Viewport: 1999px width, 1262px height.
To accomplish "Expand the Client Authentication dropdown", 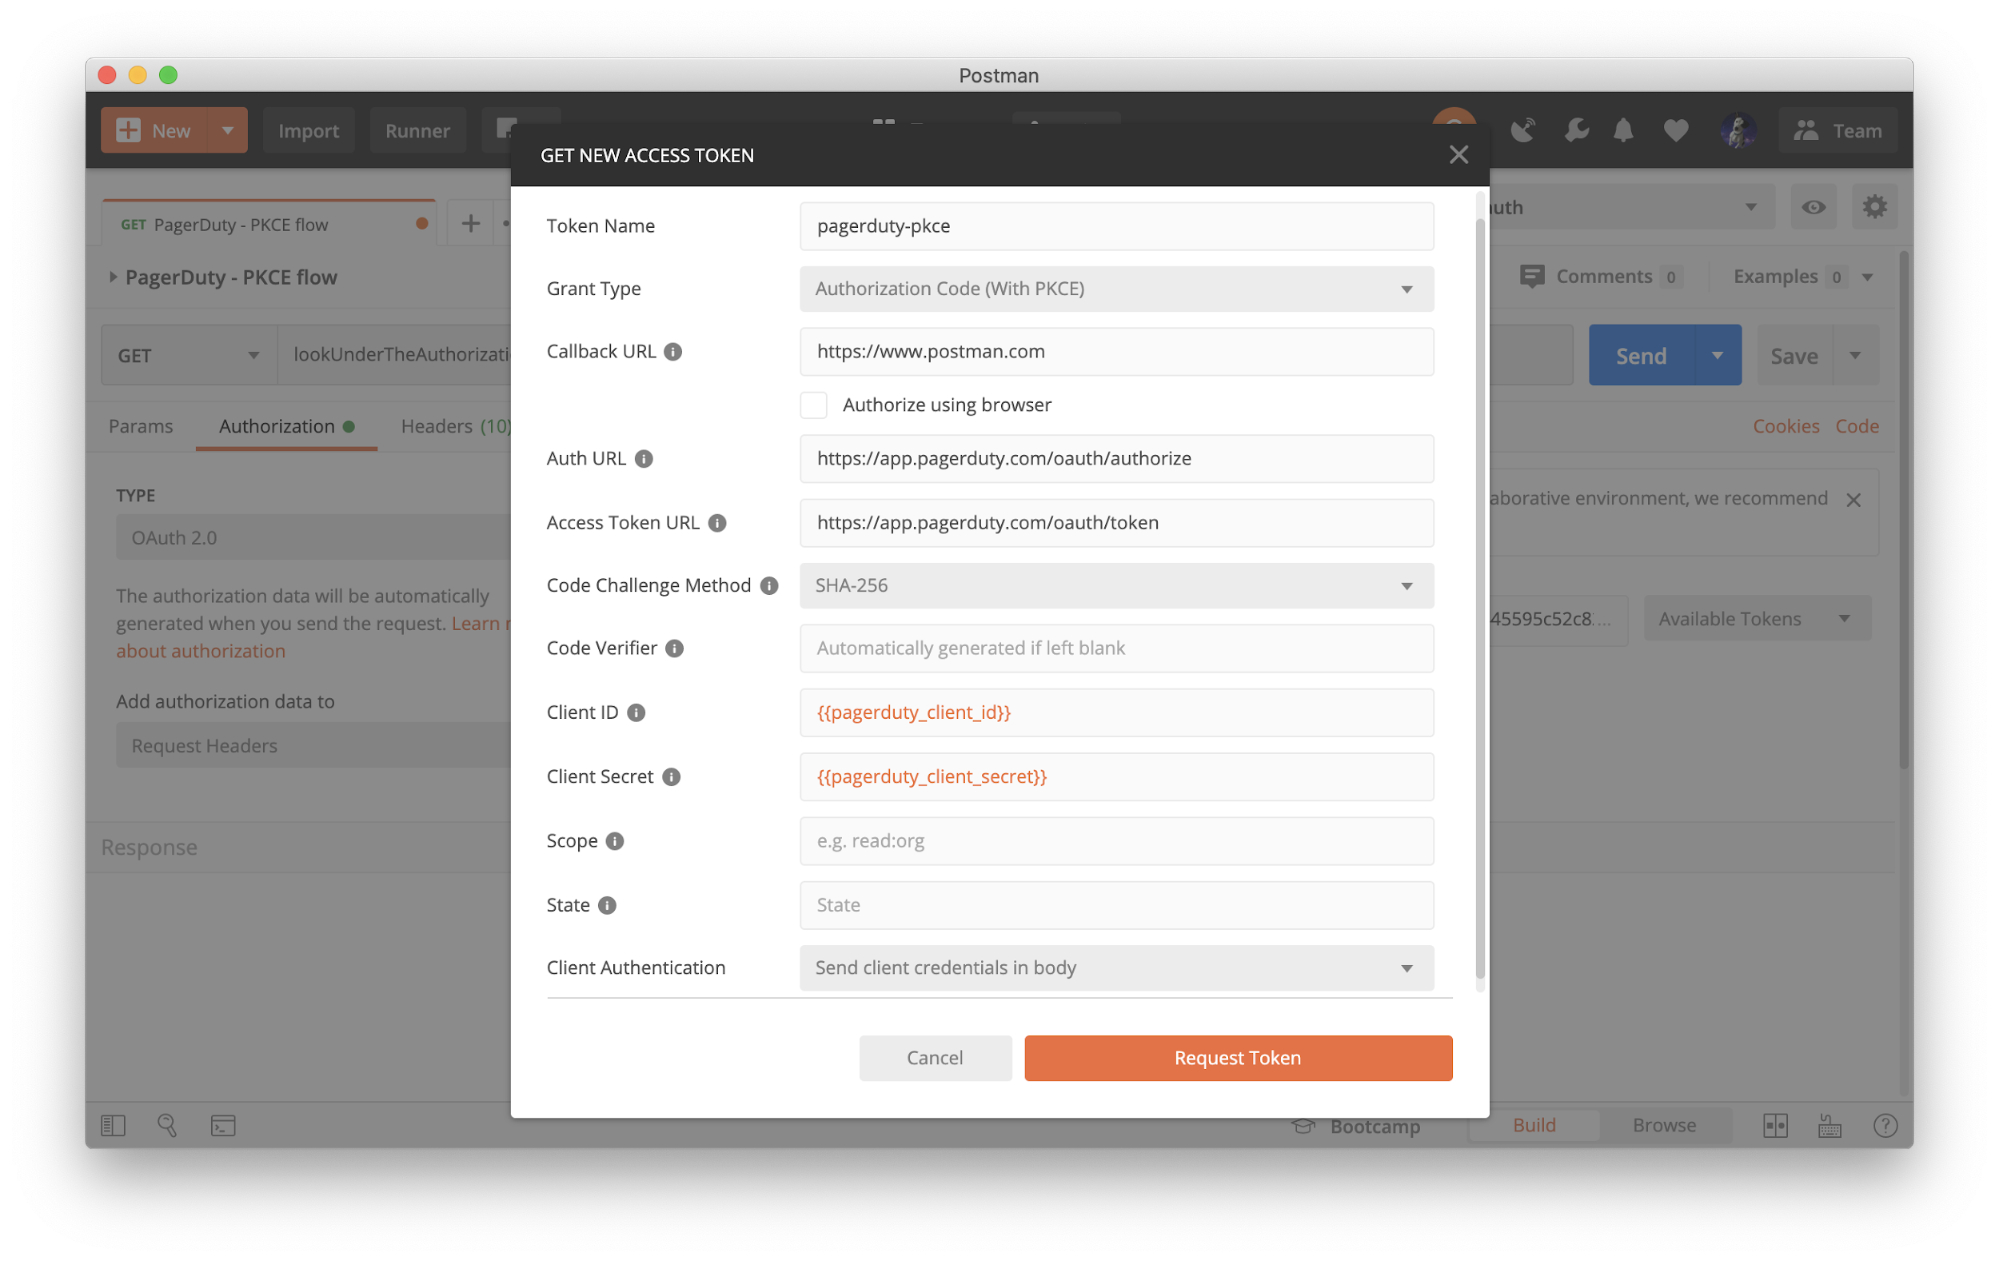I will click(1404, 967).
